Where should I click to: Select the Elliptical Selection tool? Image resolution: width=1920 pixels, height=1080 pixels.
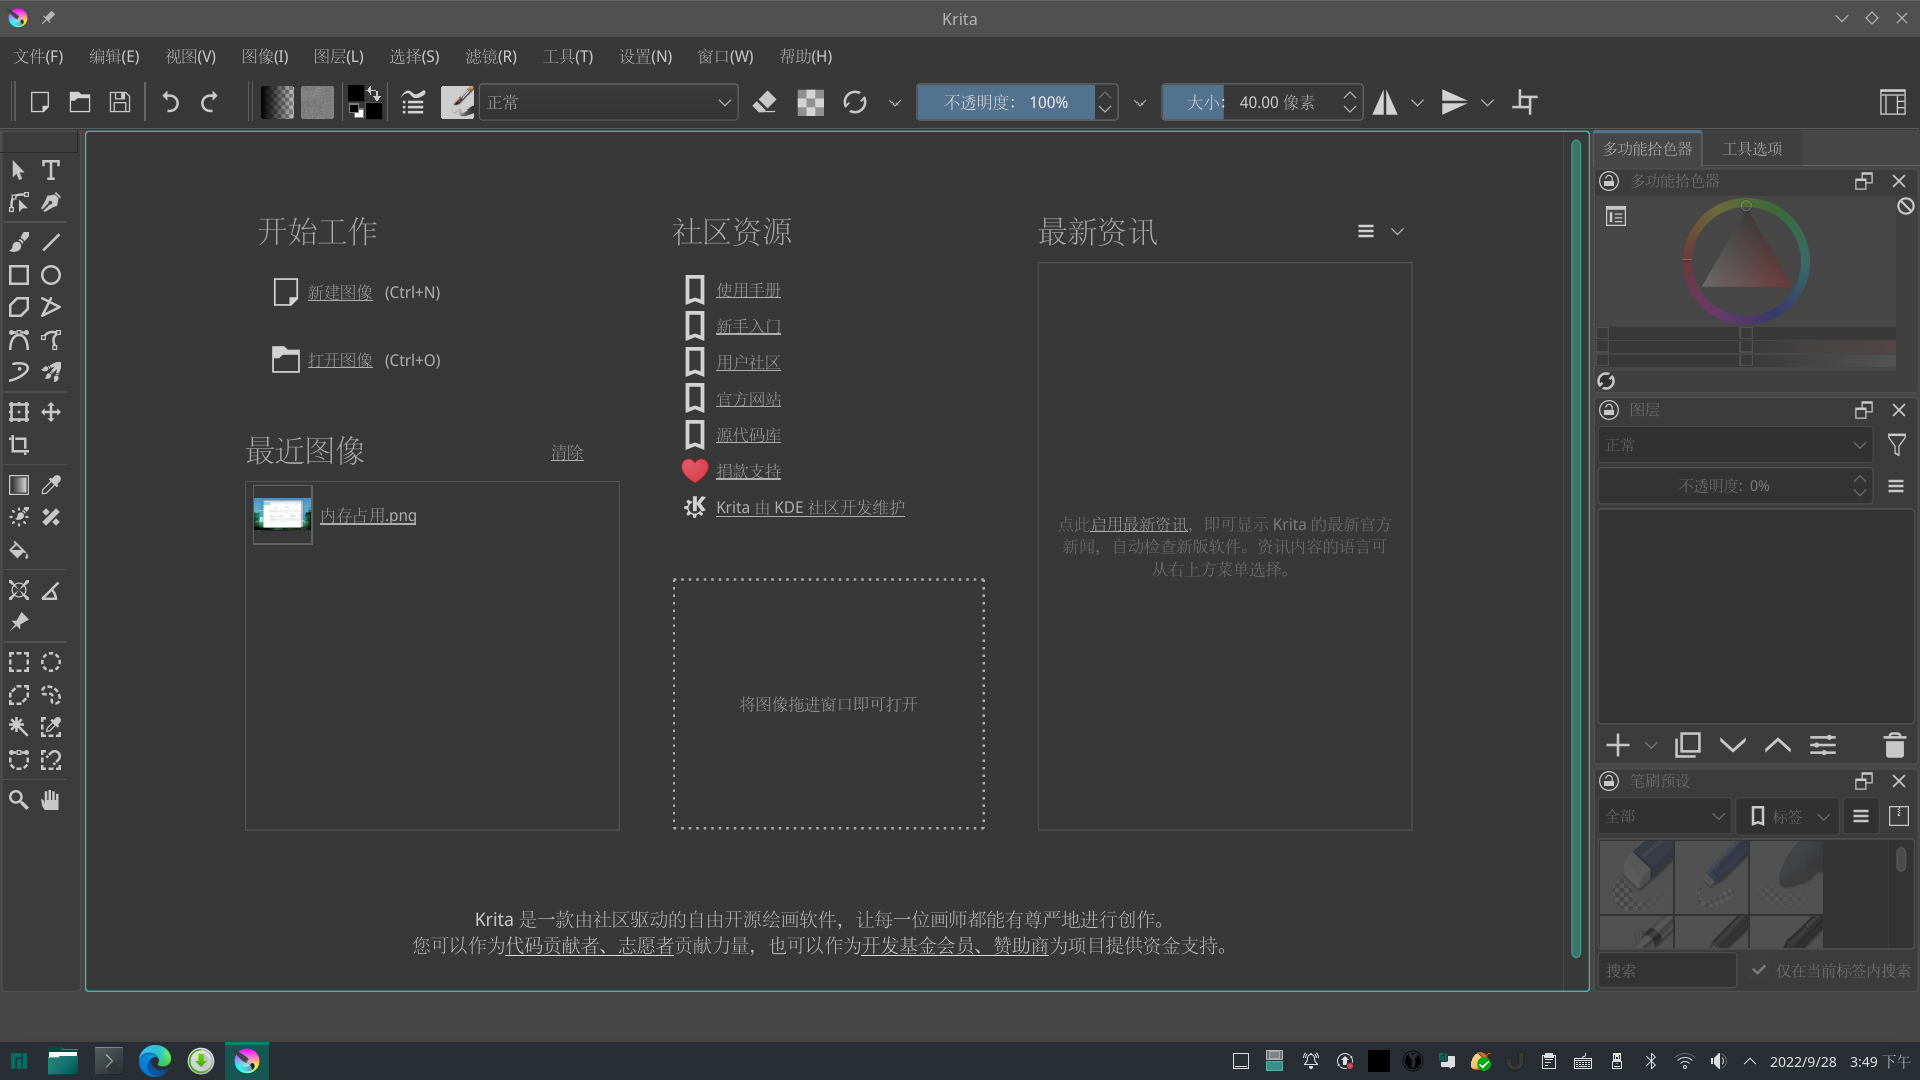[51, 662]
